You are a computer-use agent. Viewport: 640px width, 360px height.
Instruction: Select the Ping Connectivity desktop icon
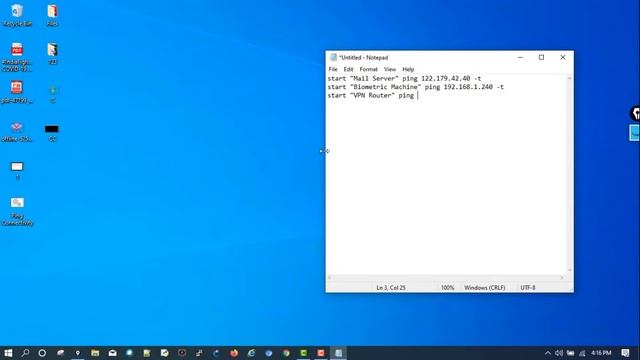[x=17, y=211]
